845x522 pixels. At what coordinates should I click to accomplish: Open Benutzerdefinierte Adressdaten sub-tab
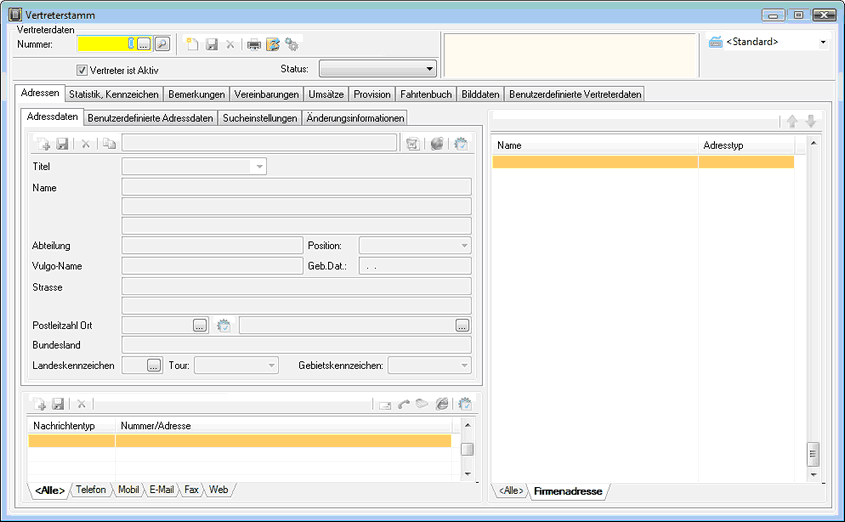coord(150,118)
